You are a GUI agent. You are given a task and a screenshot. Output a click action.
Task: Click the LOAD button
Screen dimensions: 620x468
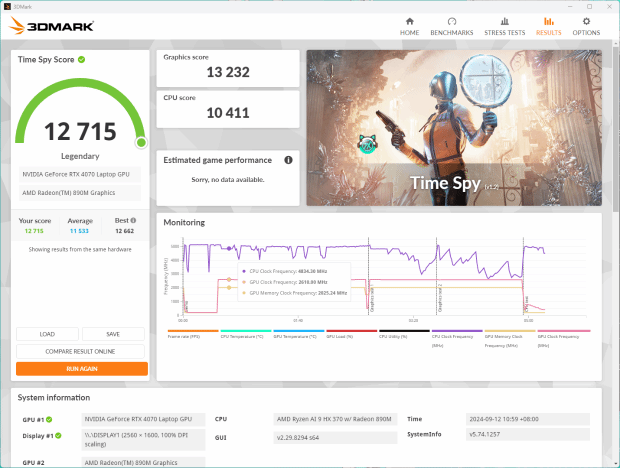coord(47,334)
